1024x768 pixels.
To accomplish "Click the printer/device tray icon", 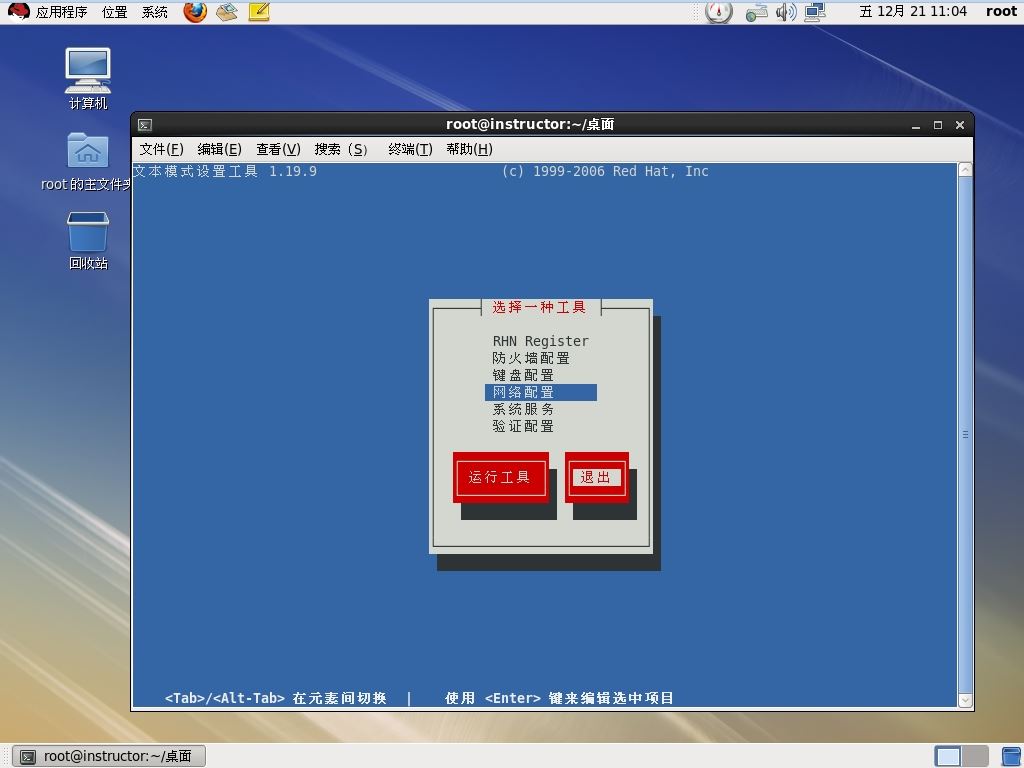I will coord(756,12).
